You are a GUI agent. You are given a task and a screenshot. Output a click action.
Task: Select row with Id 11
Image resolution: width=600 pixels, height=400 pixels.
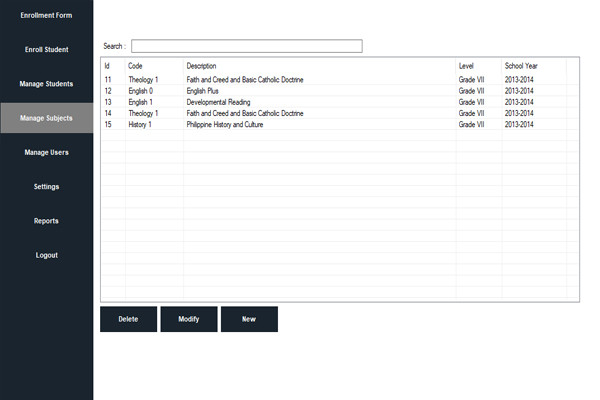pyautogui.click(x=340, y=80)
